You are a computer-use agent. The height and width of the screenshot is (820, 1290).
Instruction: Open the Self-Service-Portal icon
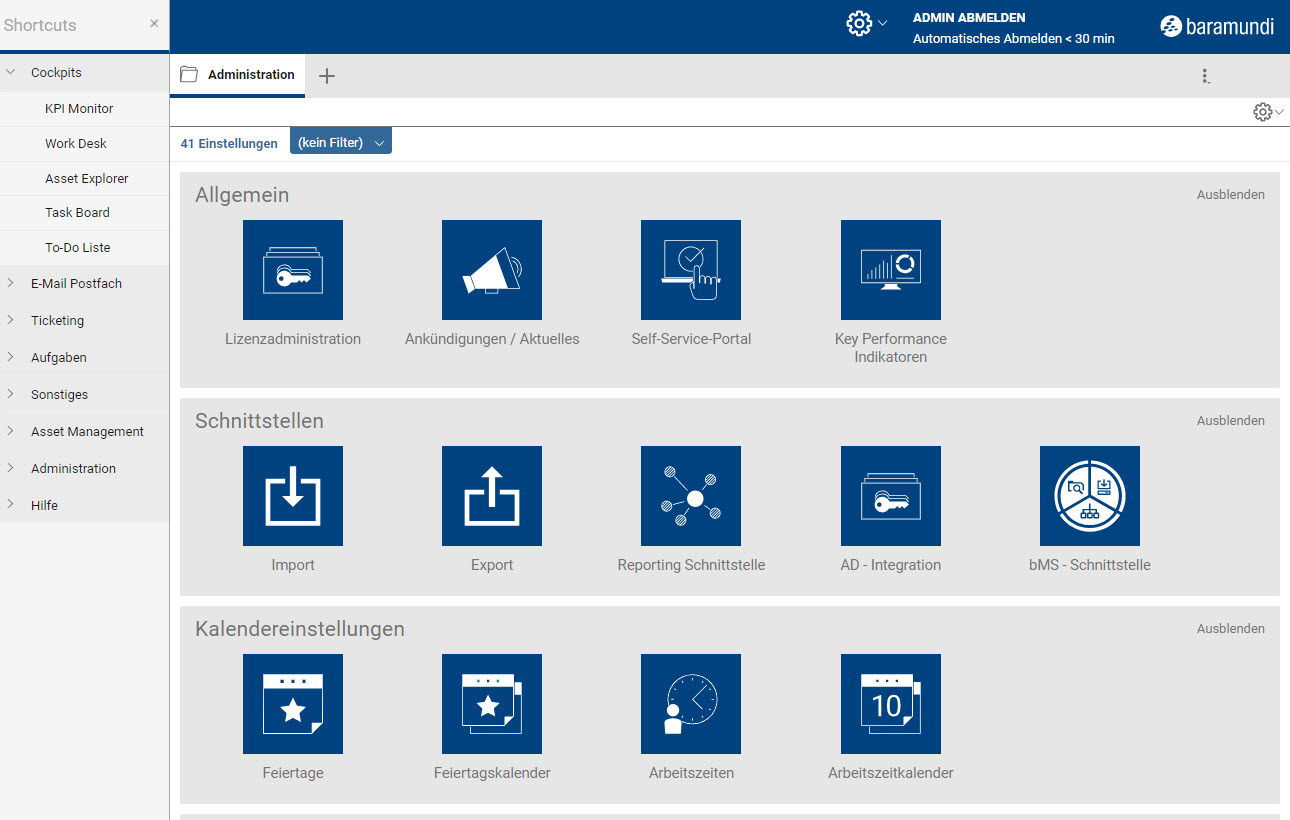pos(690,270)
